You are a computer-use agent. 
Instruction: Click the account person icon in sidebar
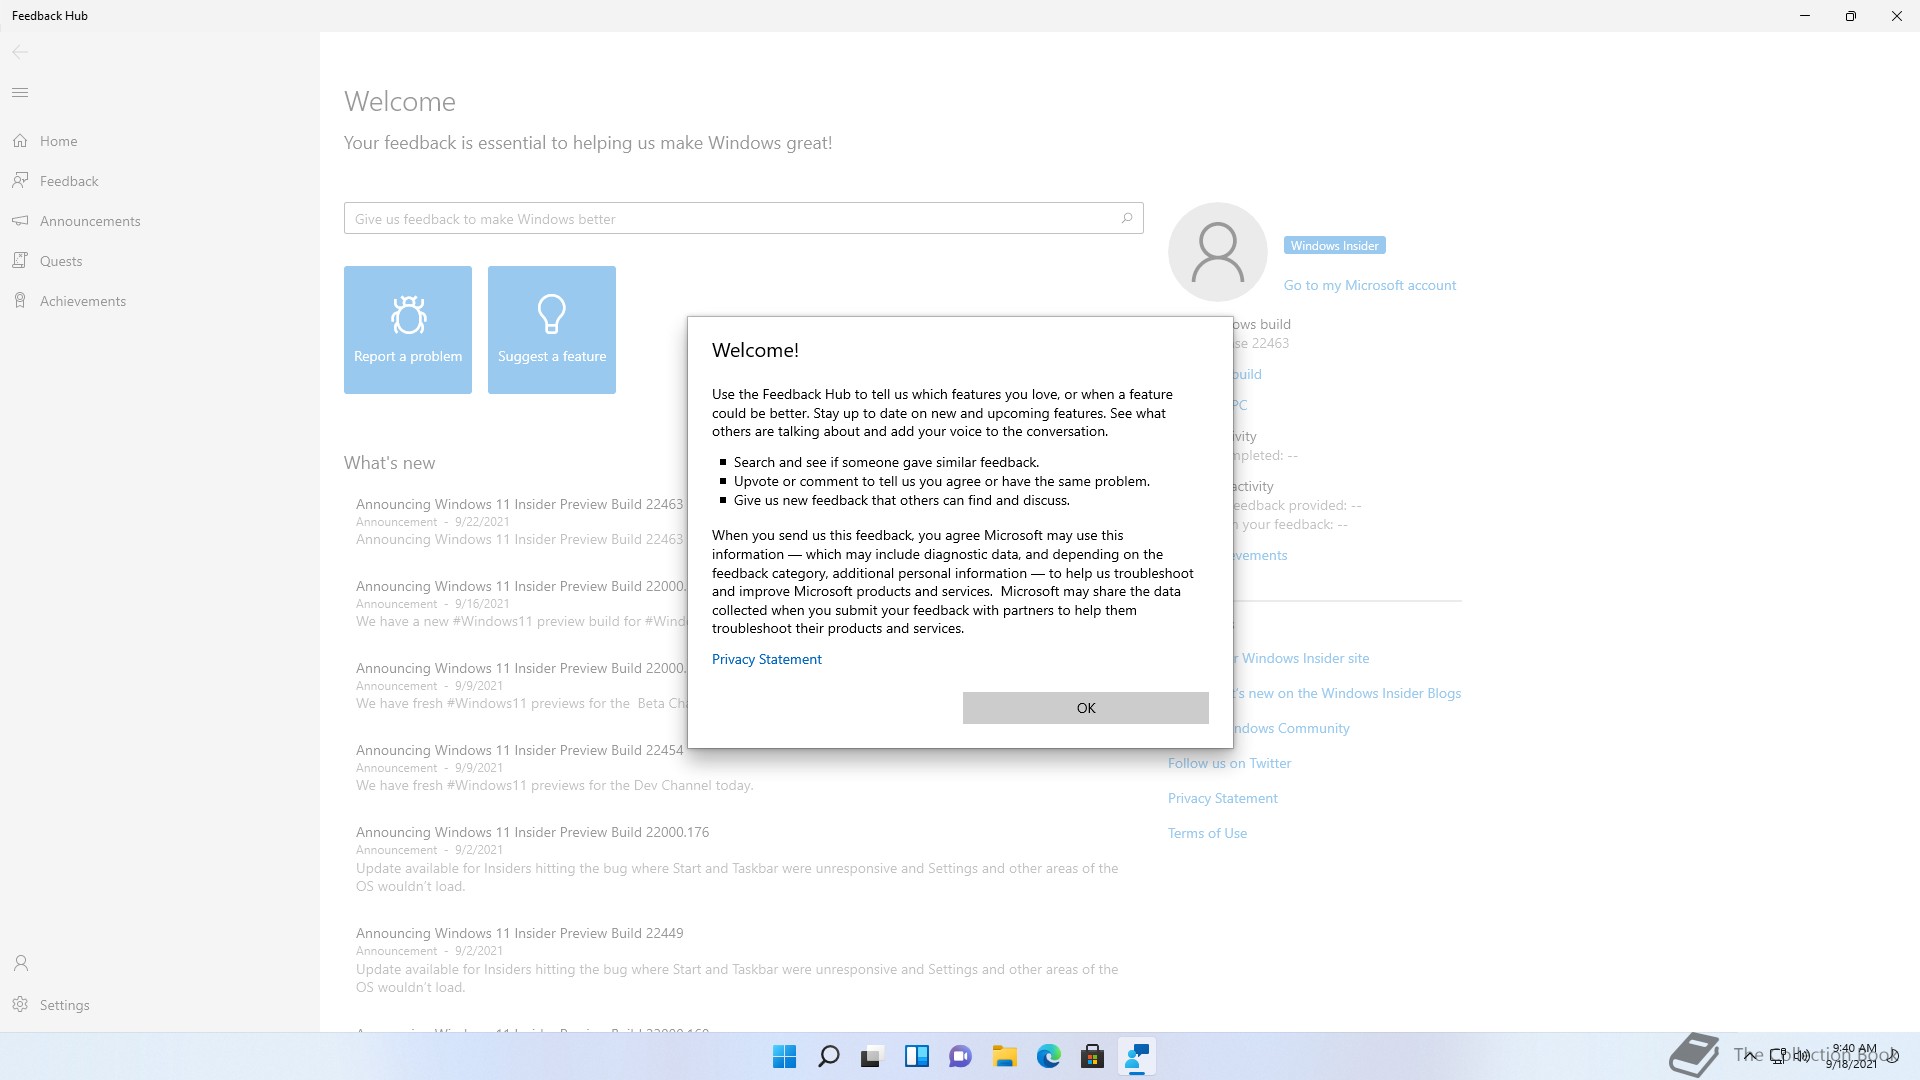coord(20,963)
